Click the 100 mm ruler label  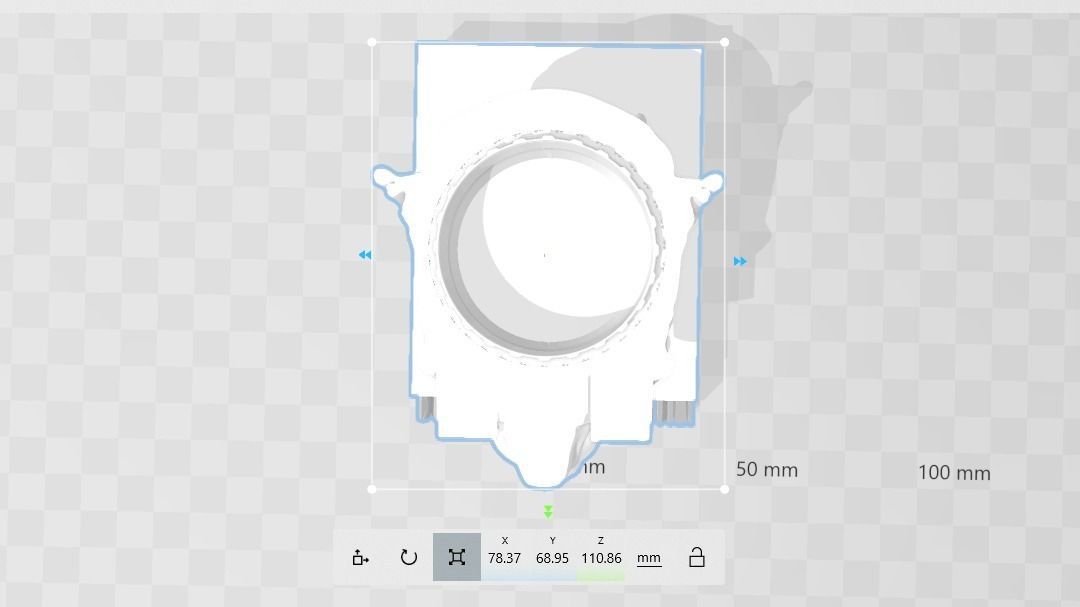point(954,473)
